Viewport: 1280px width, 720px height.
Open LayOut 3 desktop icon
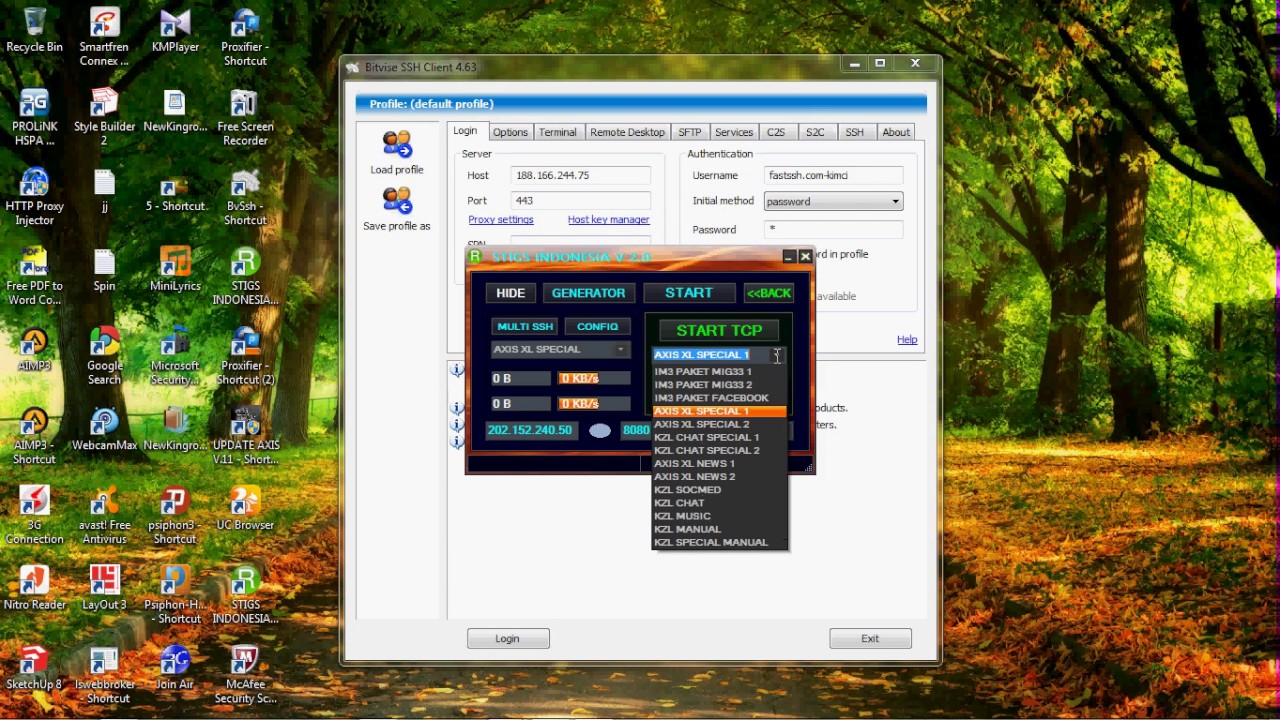tap(104, 588)
